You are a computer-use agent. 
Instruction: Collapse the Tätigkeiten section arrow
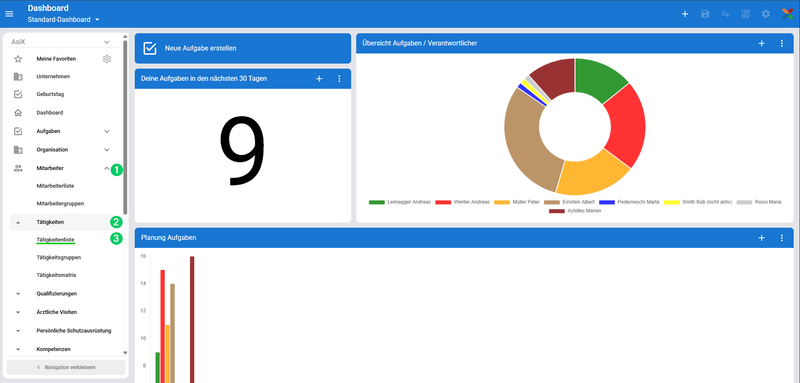(x=18, y=222)
